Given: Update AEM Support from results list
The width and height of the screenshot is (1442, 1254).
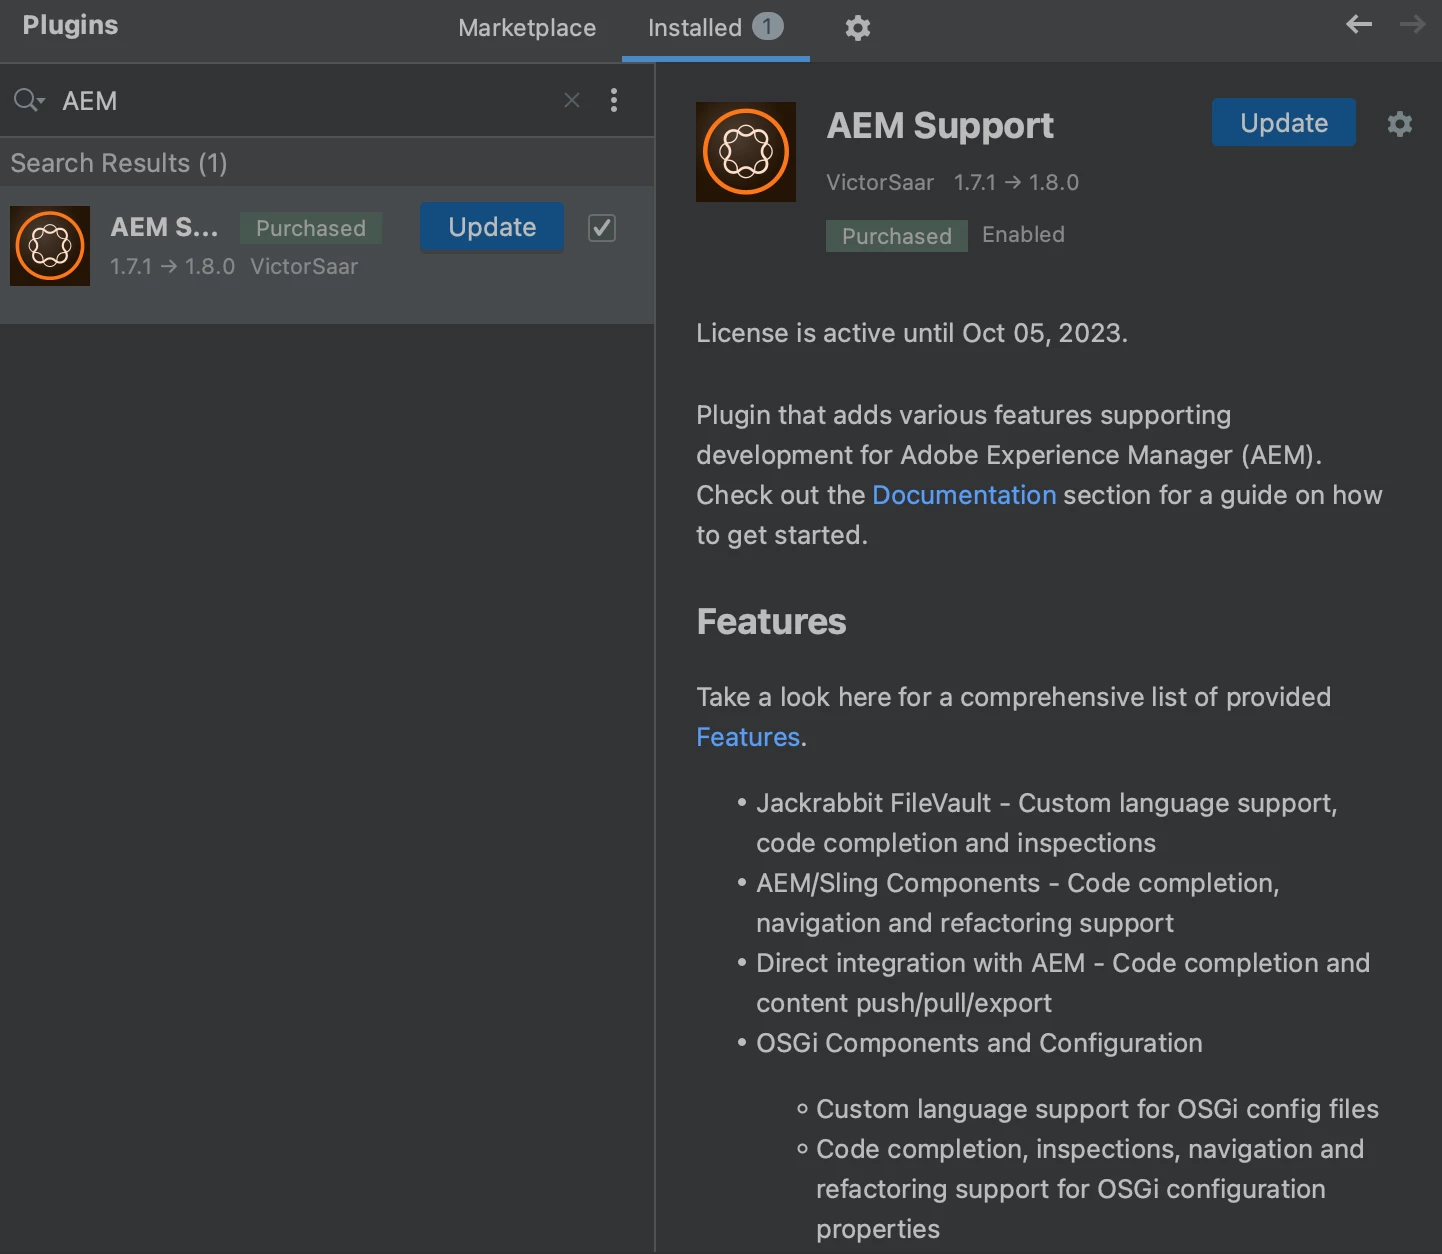Looking at the screenshot, I should click(x=492, y=228).
